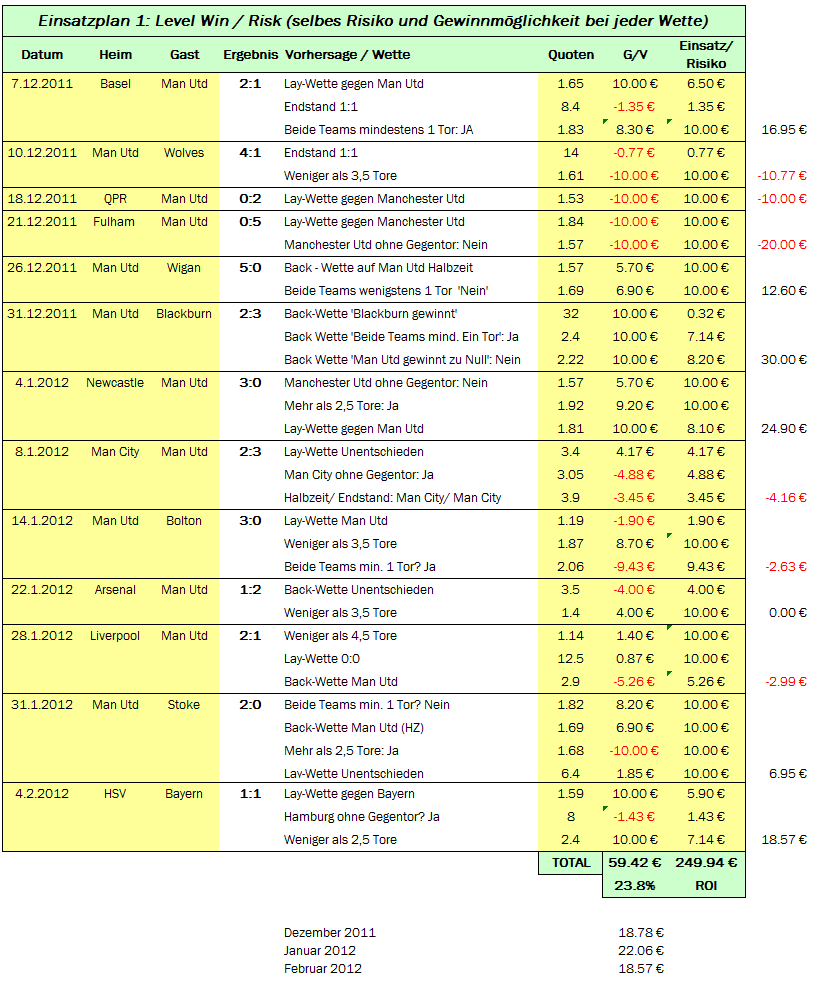Select the home team cell 'HSV'
The image size is (820, 990).
(115, 794)
